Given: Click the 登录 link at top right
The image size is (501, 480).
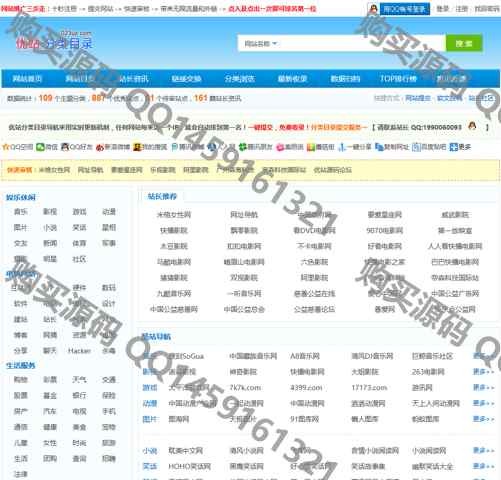Looking at the screenshot, I should click(x=443, y=9).
